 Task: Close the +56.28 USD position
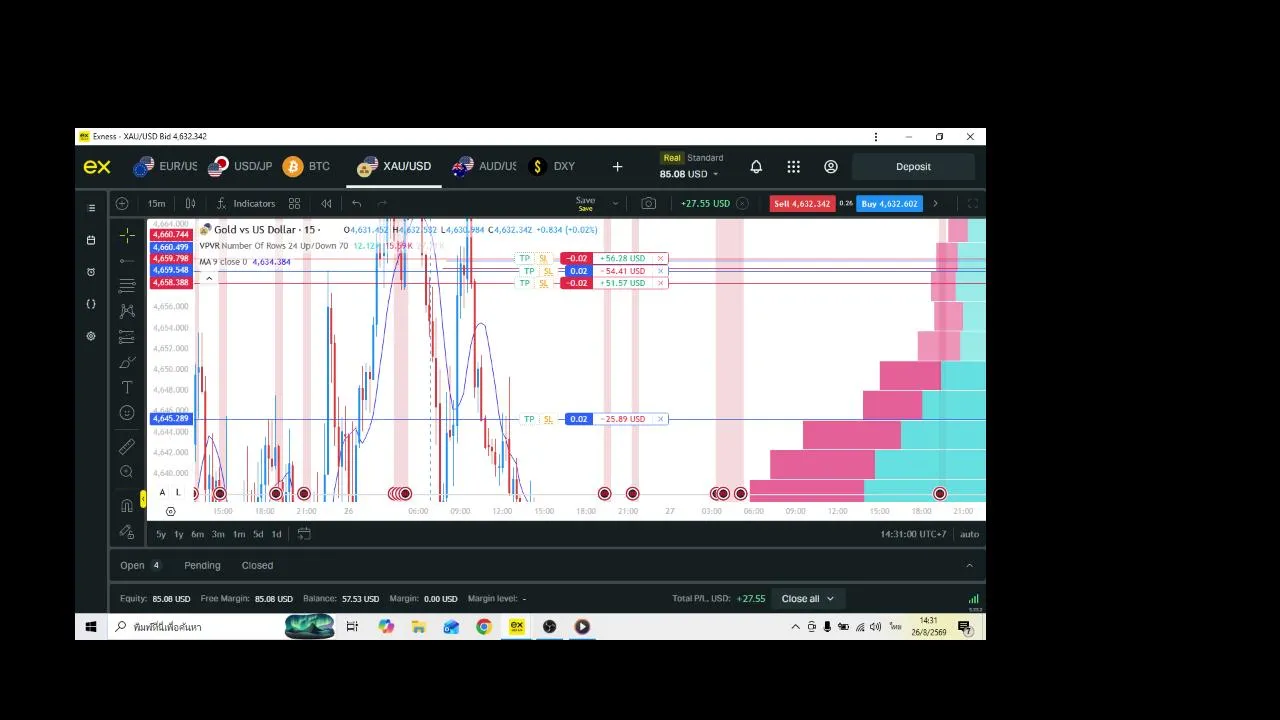click(x=660, y=258)
